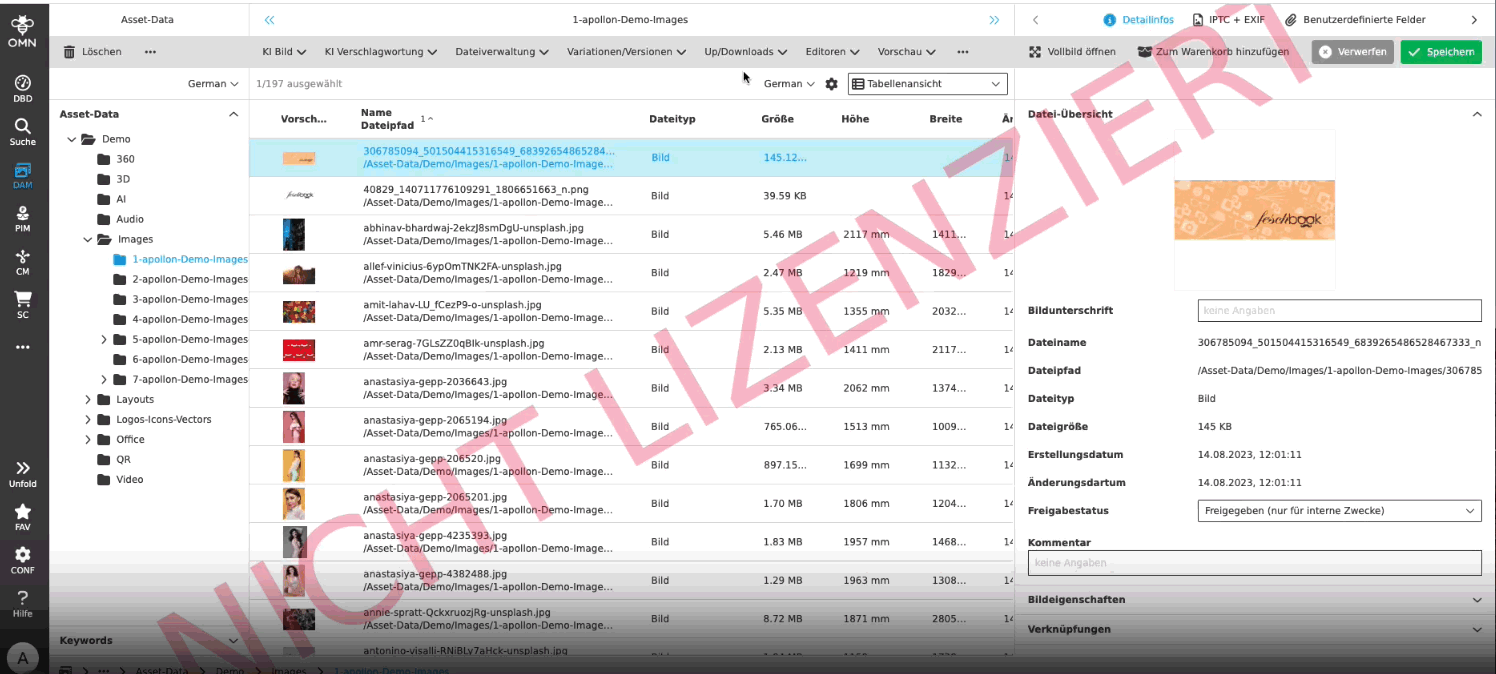Select the QR folder
Image resolution: width=1496 pixels, height=674 pixels.
click(123, 459)
